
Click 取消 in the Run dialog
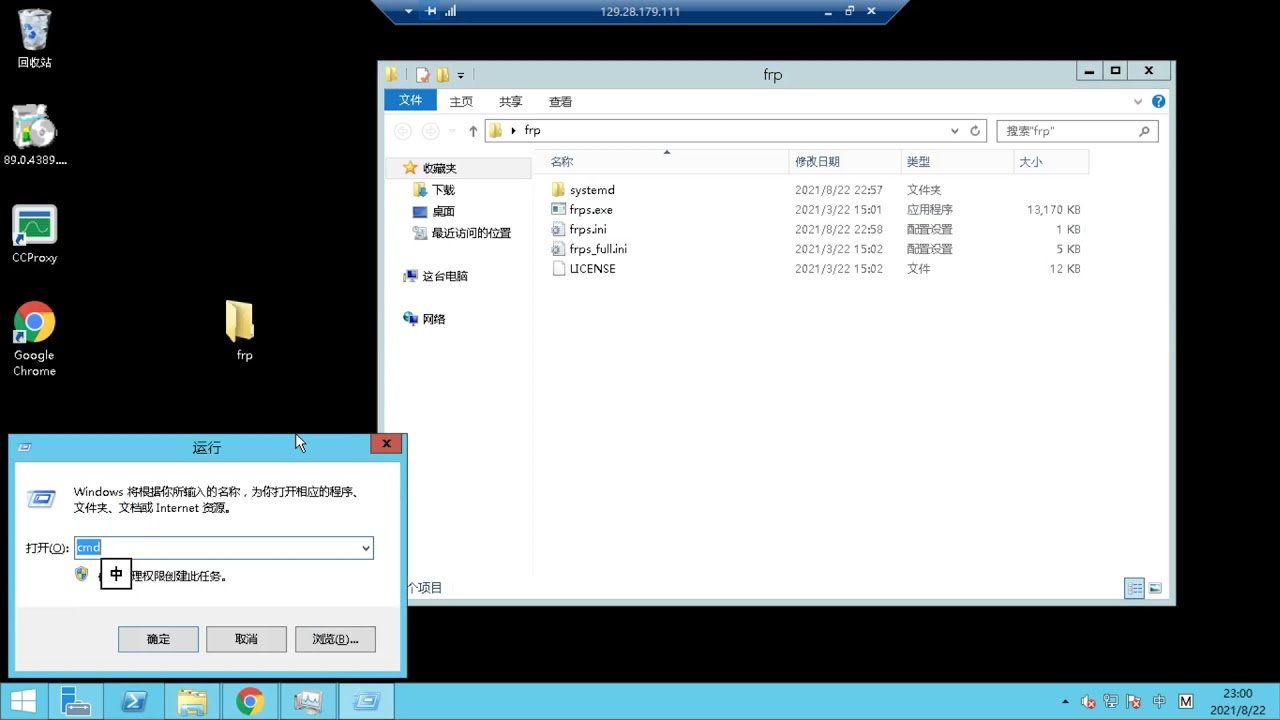click(x=246, y=639)
